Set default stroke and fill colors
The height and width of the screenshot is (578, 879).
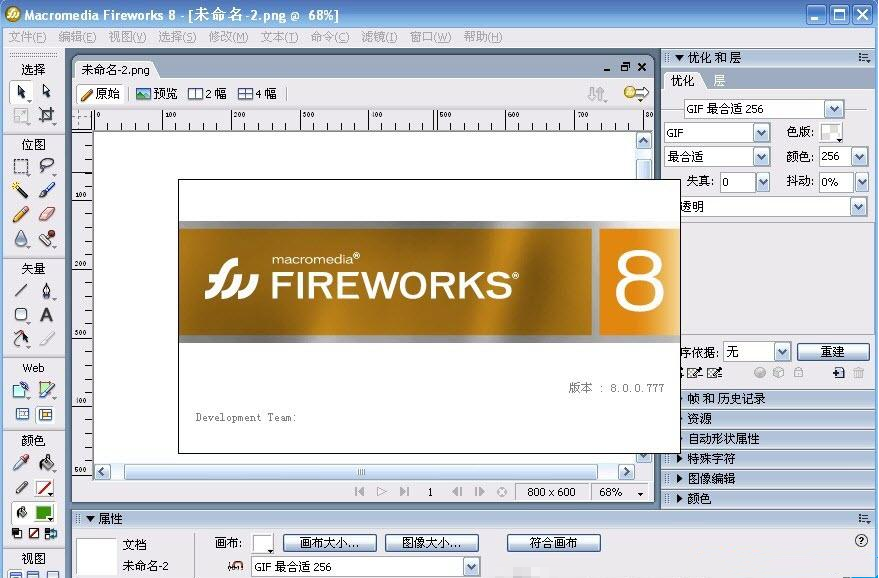tap(17, 533)
